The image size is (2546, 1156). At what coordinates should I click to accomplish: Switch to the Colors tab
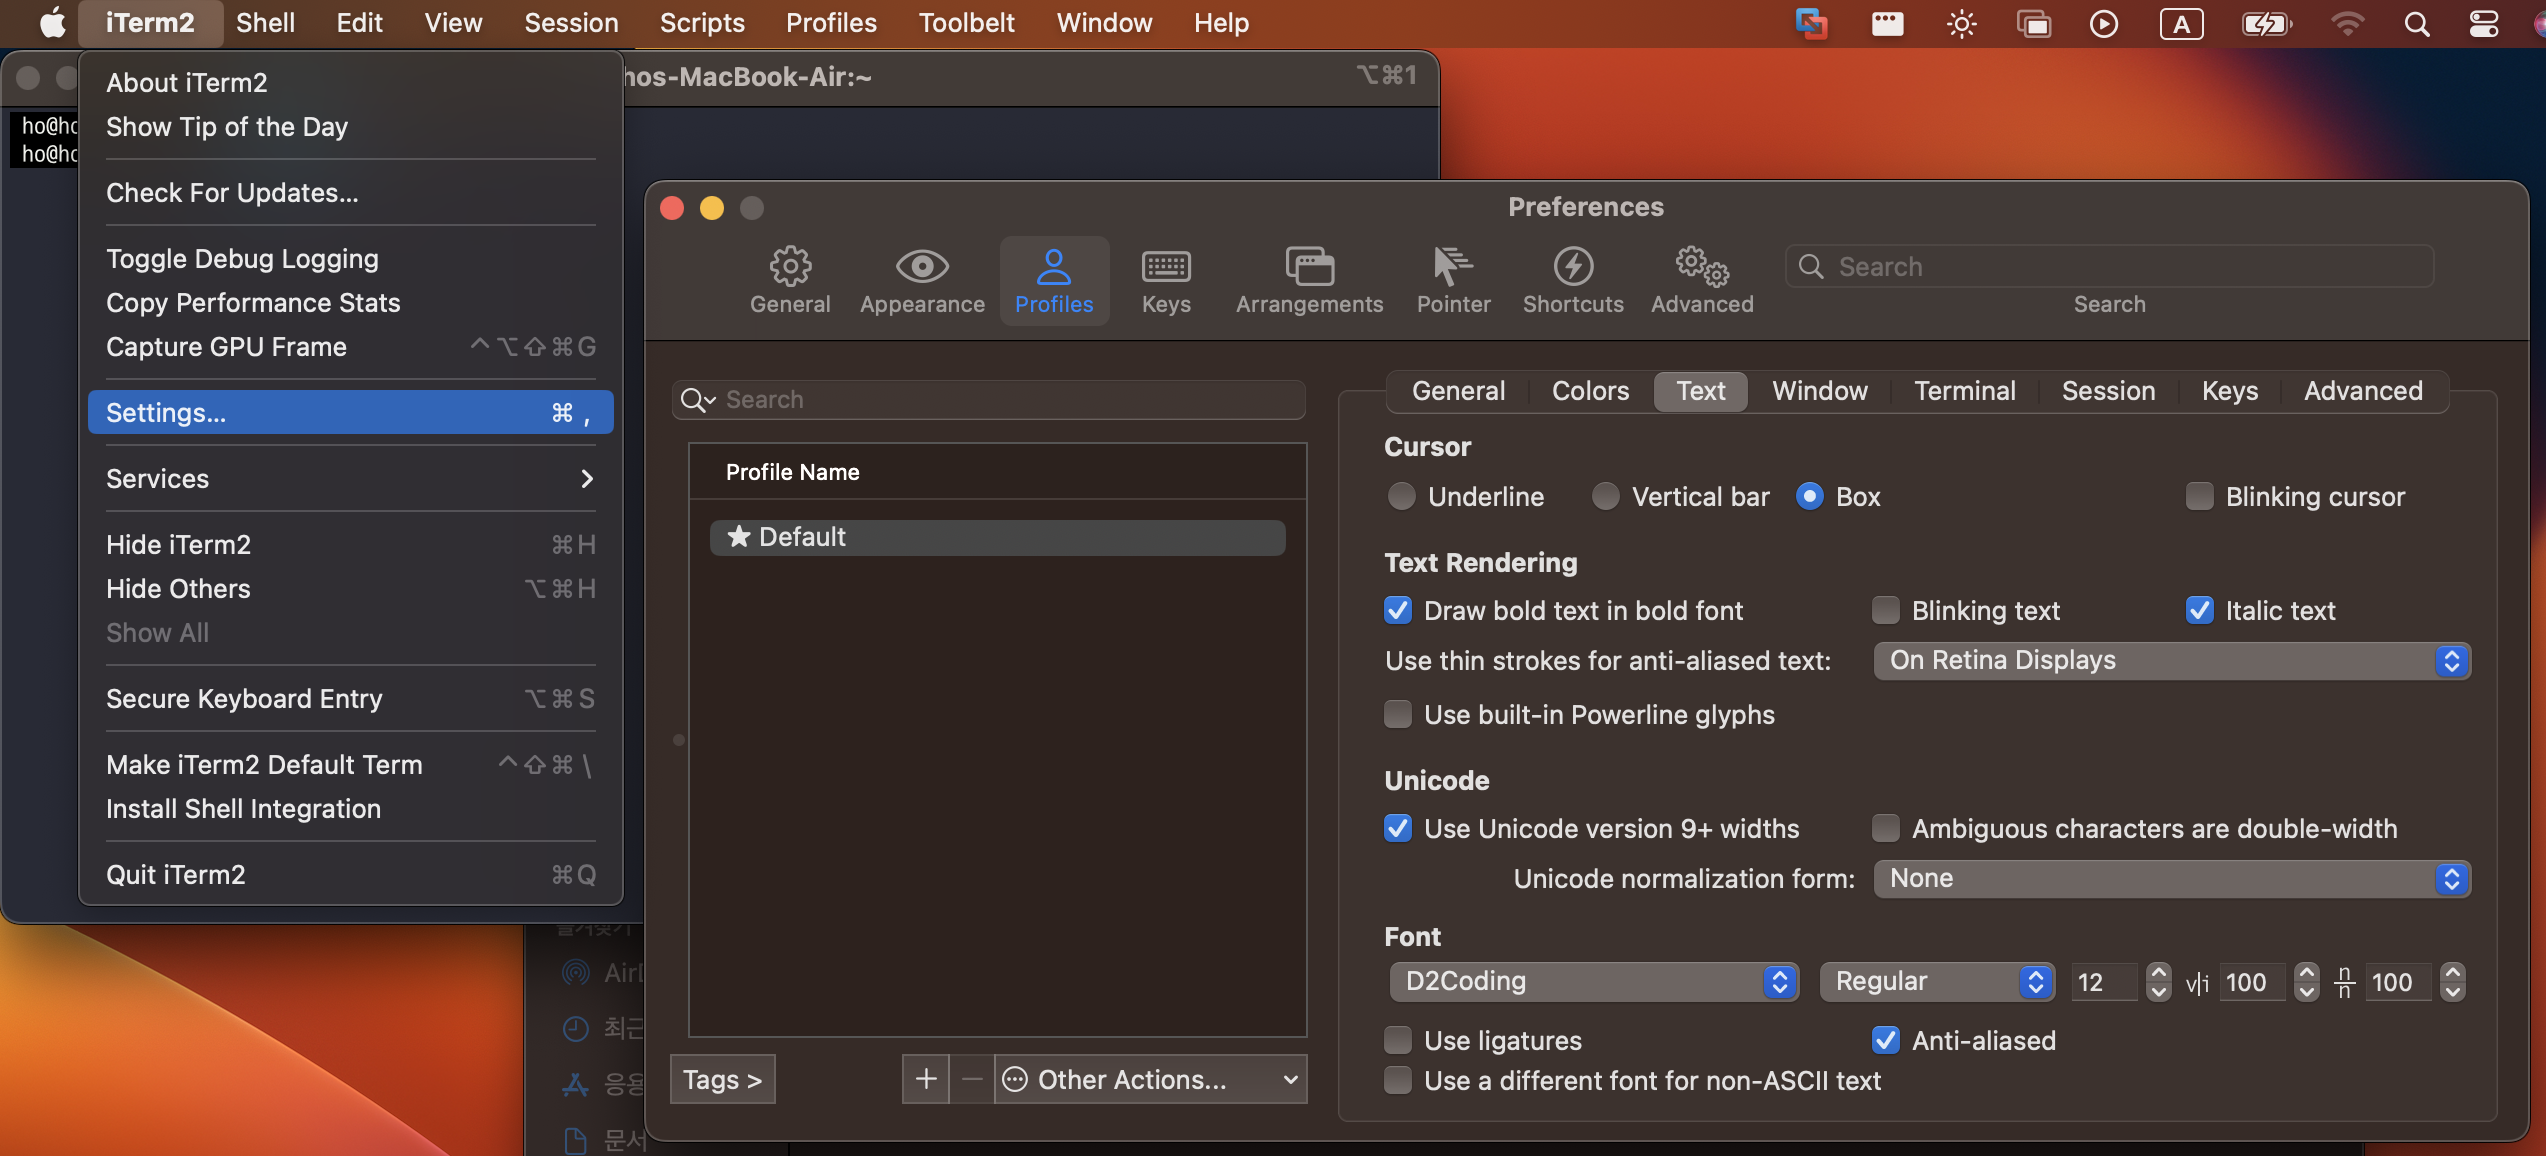tap(1590, 391)
